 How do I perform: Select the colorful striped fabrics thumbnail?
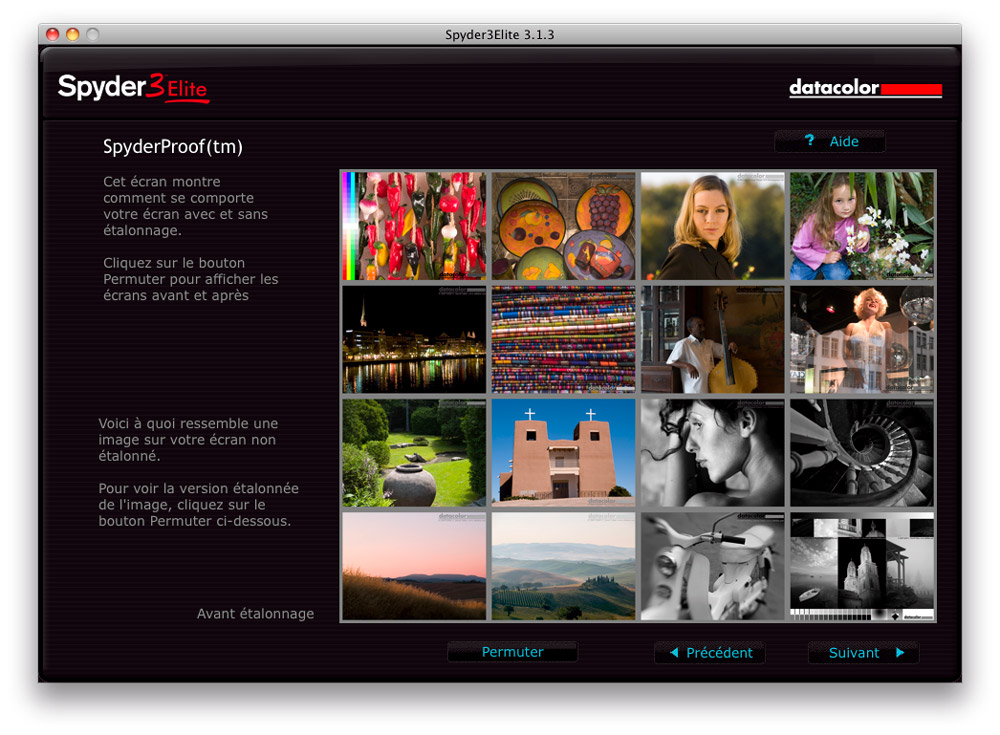564,339
